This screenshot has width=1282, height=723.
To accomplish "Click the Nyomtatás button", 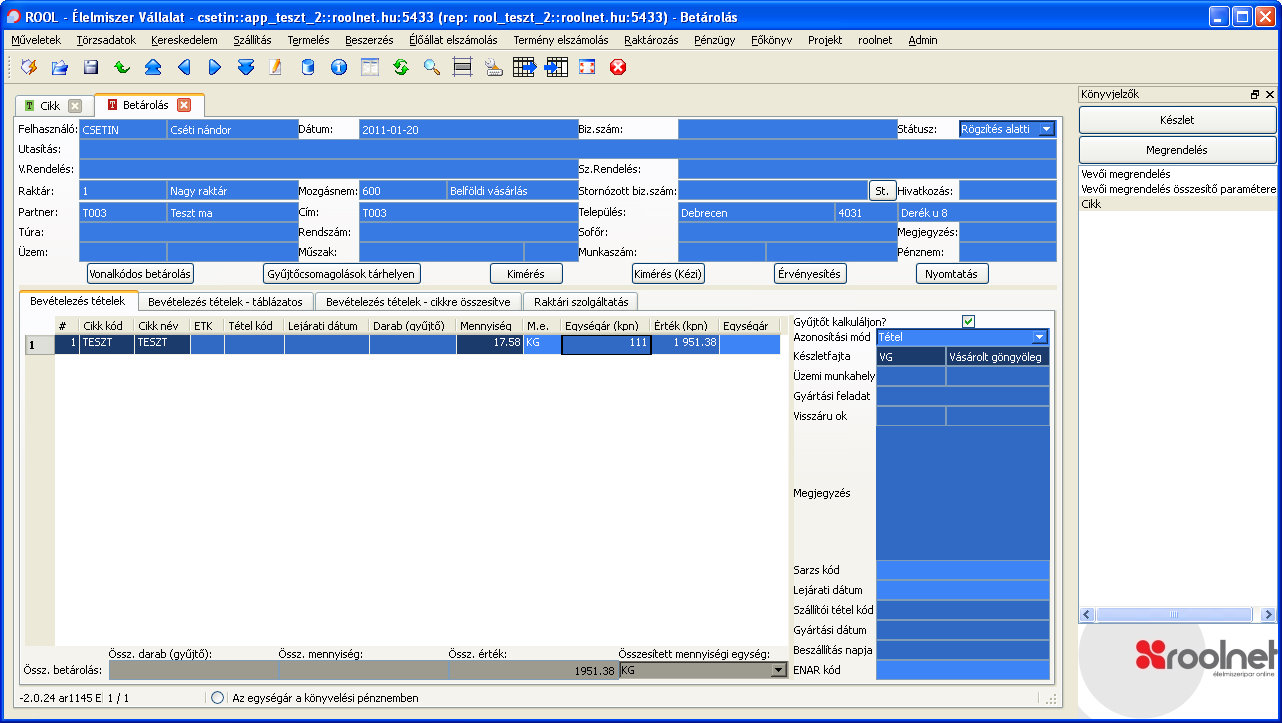I will click(952, 274).
